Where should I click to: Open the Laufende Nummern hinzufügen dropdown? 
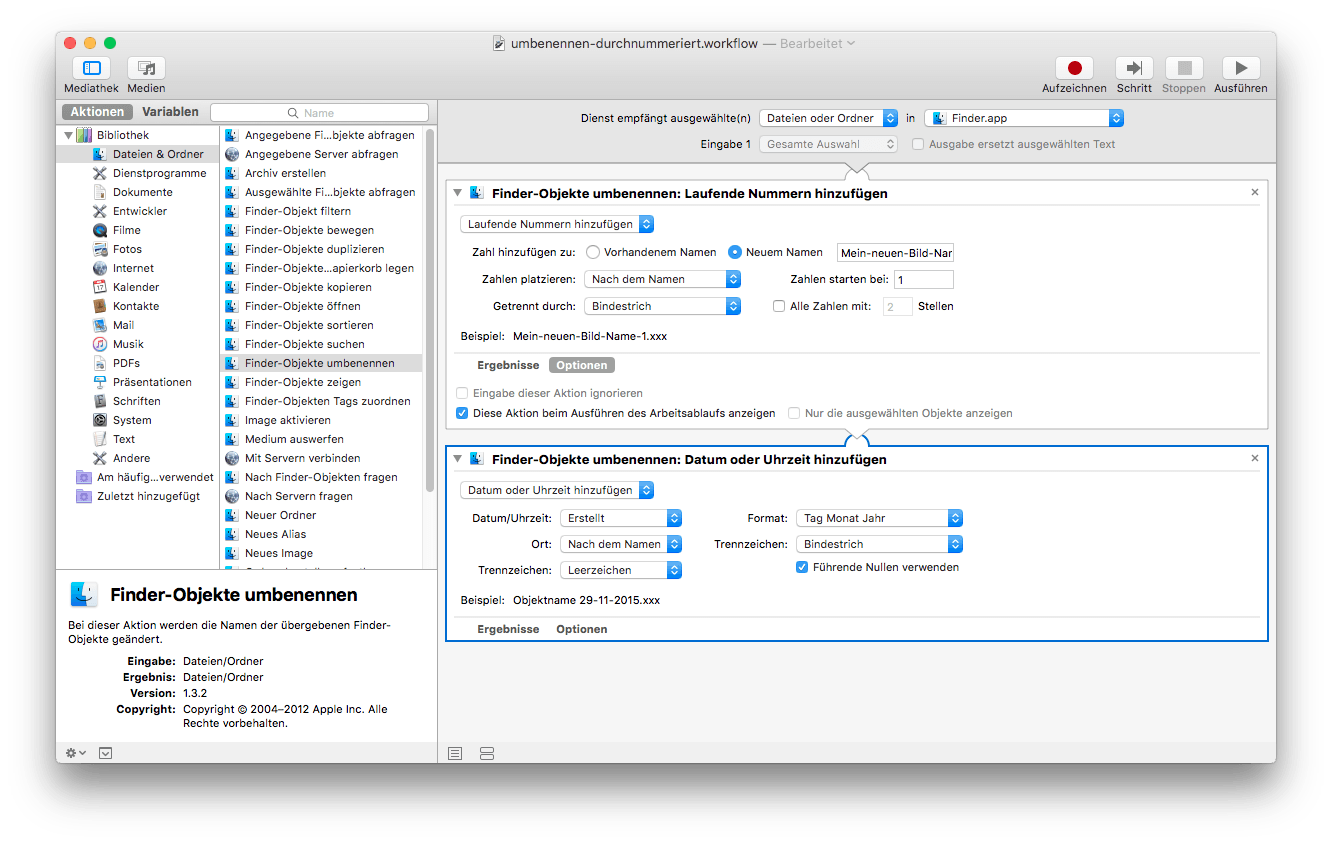tap(557, 224)
